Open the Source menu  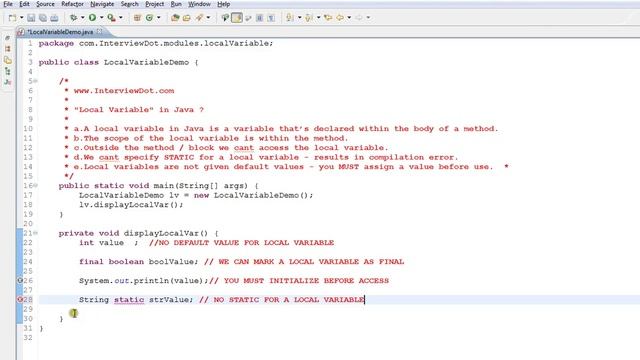tap(45, 4)
